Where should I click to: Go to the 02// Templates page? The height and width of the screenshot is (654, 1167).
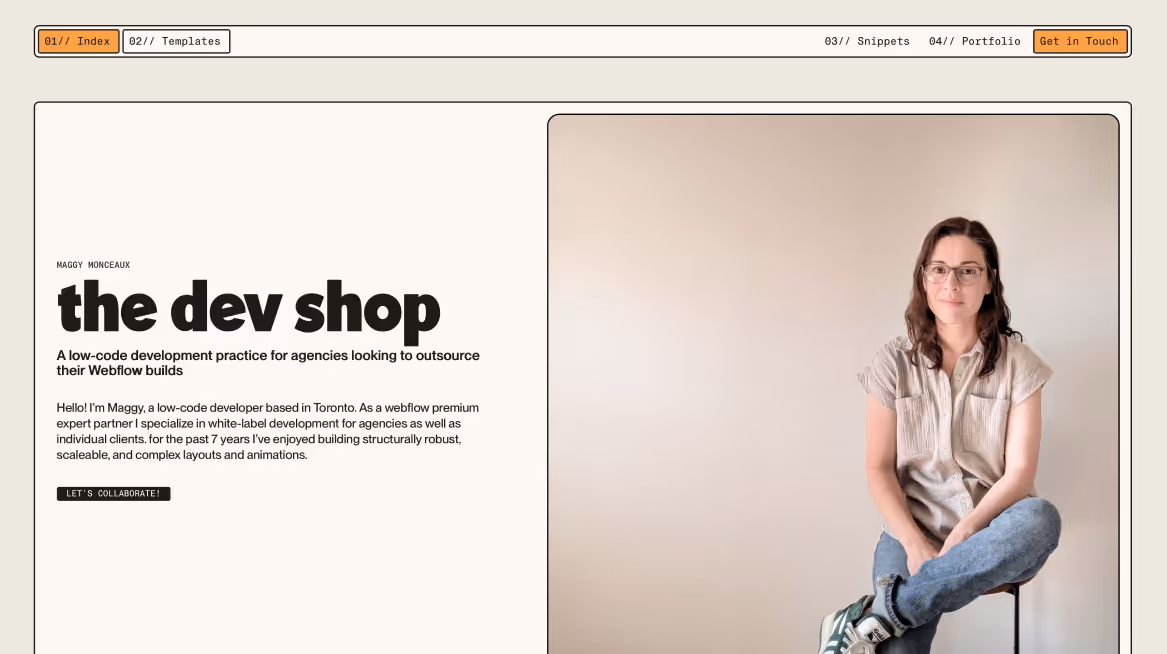coord(176,42)
